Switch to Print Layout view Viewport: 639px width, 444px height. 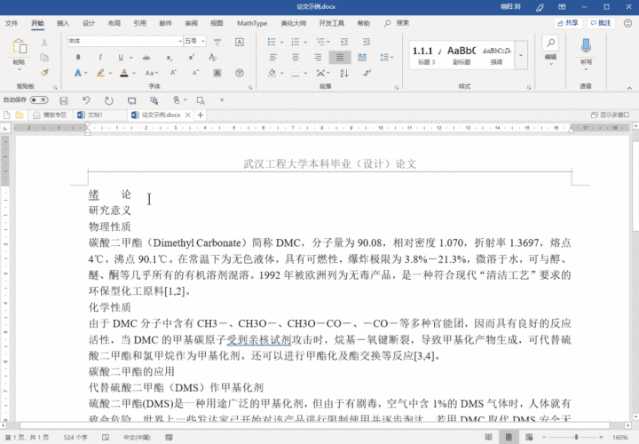509,437
